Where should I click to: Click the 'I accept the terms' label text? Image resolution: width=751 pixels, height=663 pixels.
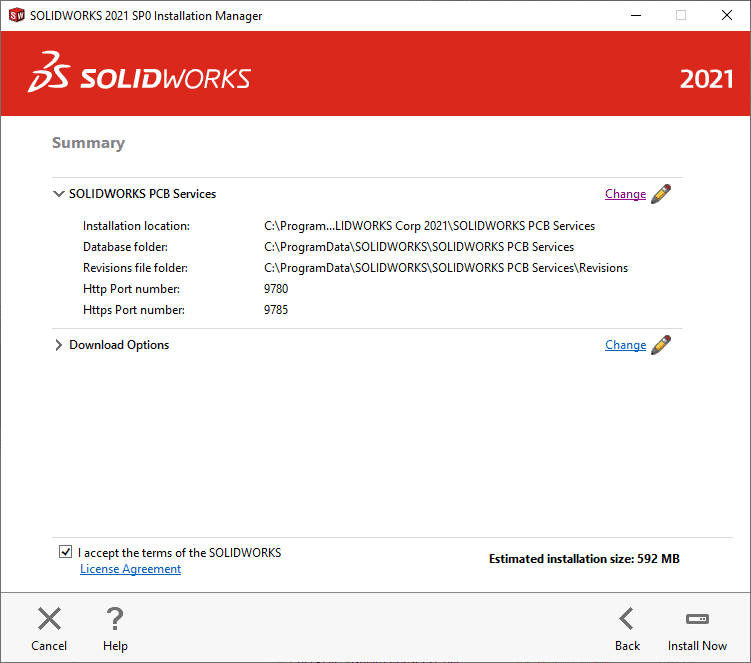click(x=180, y=553)
